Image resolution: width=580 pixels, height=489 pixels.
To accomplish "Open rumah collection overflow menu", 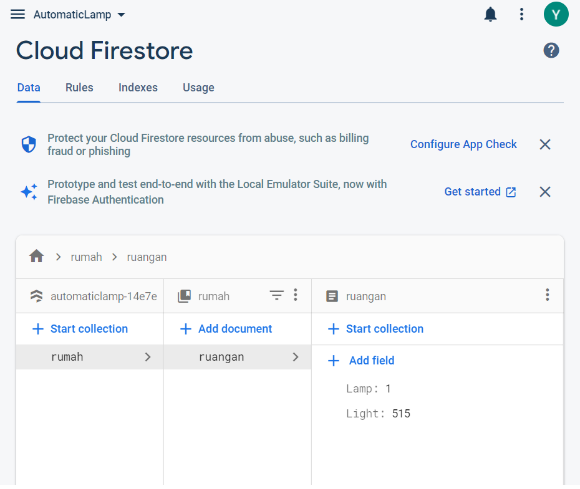I will click(x=295, y=295).
